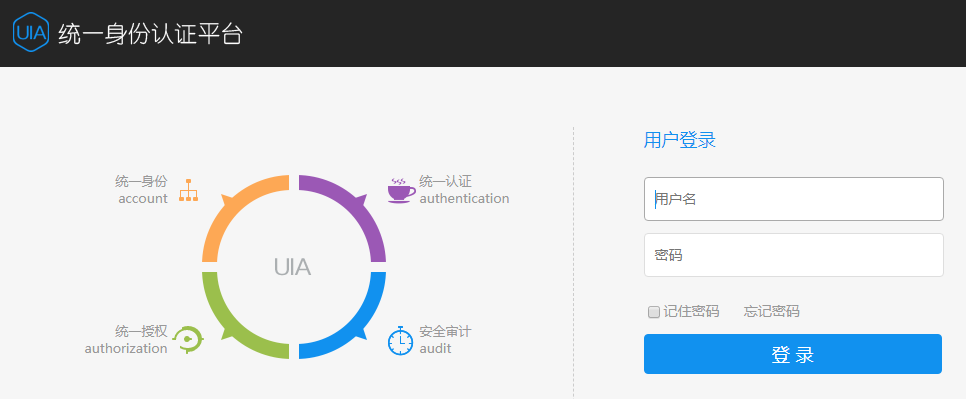
Task: Click the 记住密码 checkbox label text
Action: click(x=691, y=312)
